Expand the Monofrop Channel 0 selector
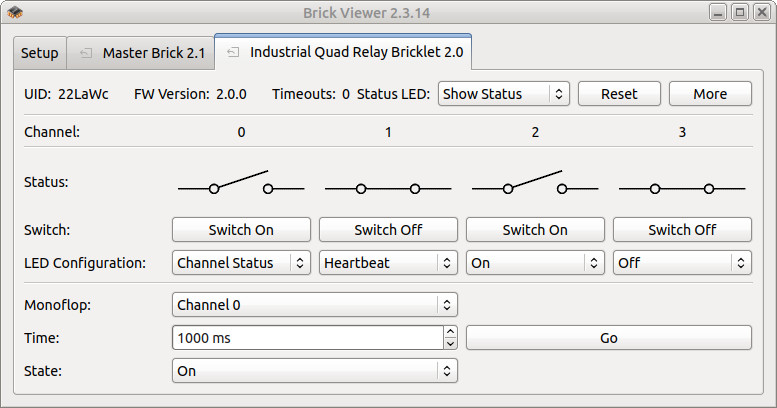 pos(314,304)
